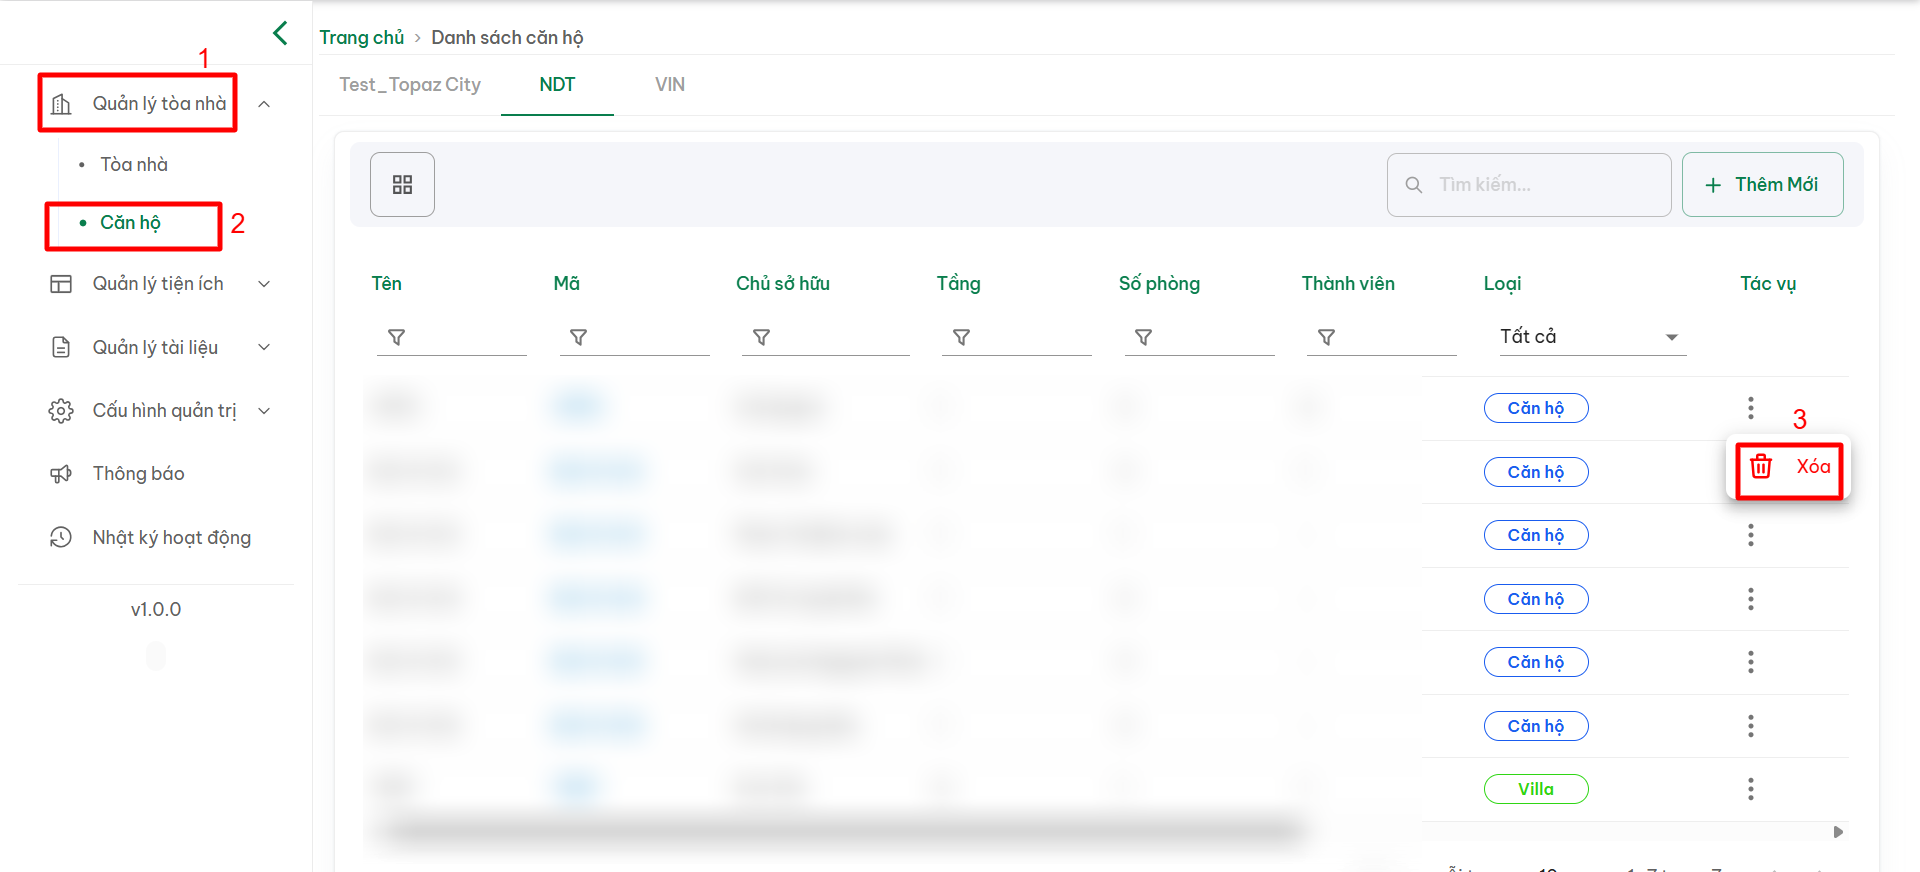The image size is (1920, 872).
Task: Click the Thêm Mới button
Action: click(x=1762, y=185)
